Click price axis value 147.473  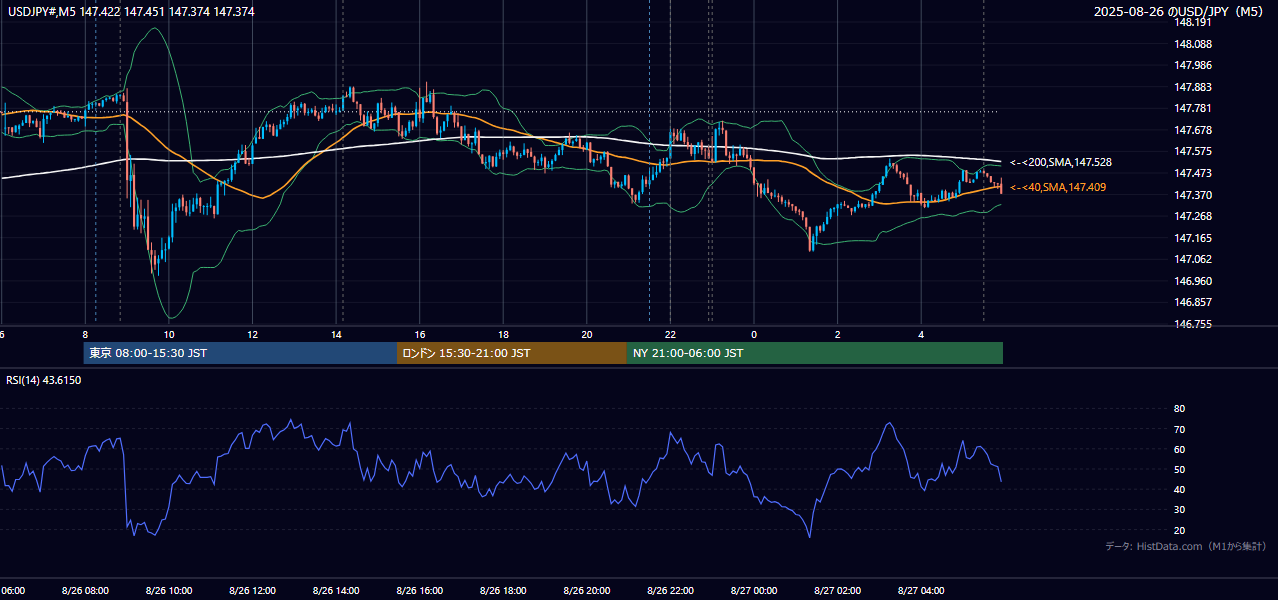pyautogui.click(x=1194, y=173)
